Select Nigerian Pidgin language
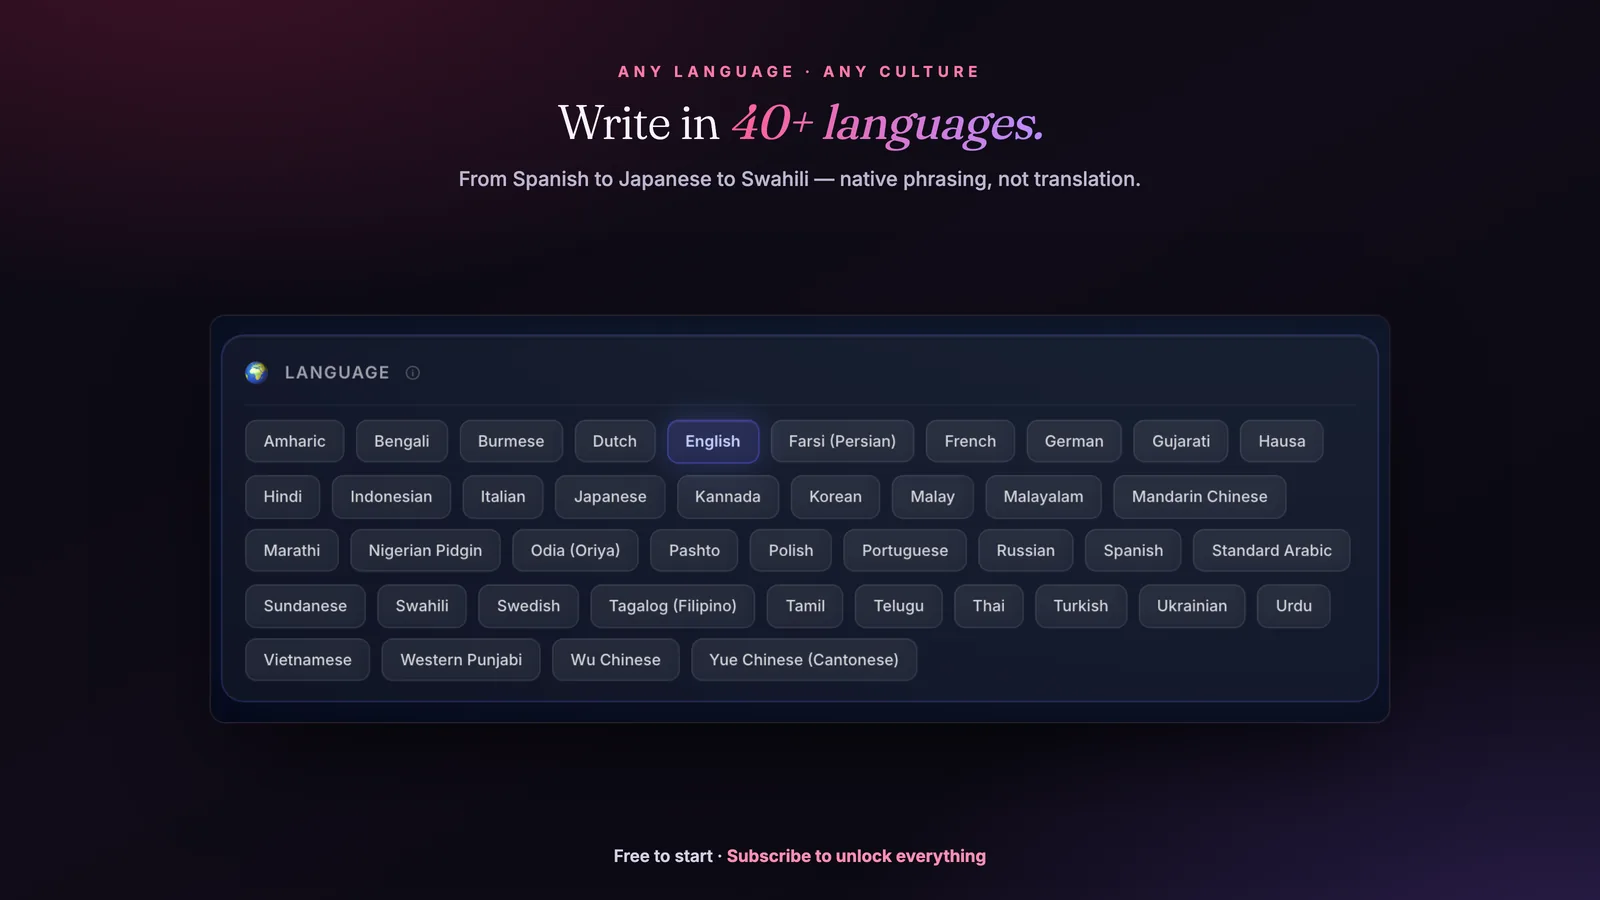 [x=425, y=550]
